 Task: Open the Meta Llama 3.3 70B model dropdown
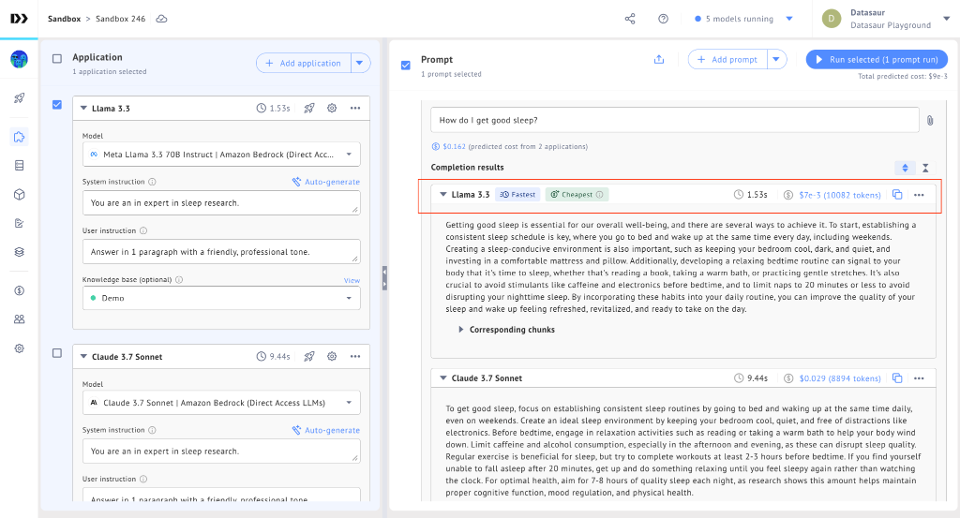tap(221, 154)
